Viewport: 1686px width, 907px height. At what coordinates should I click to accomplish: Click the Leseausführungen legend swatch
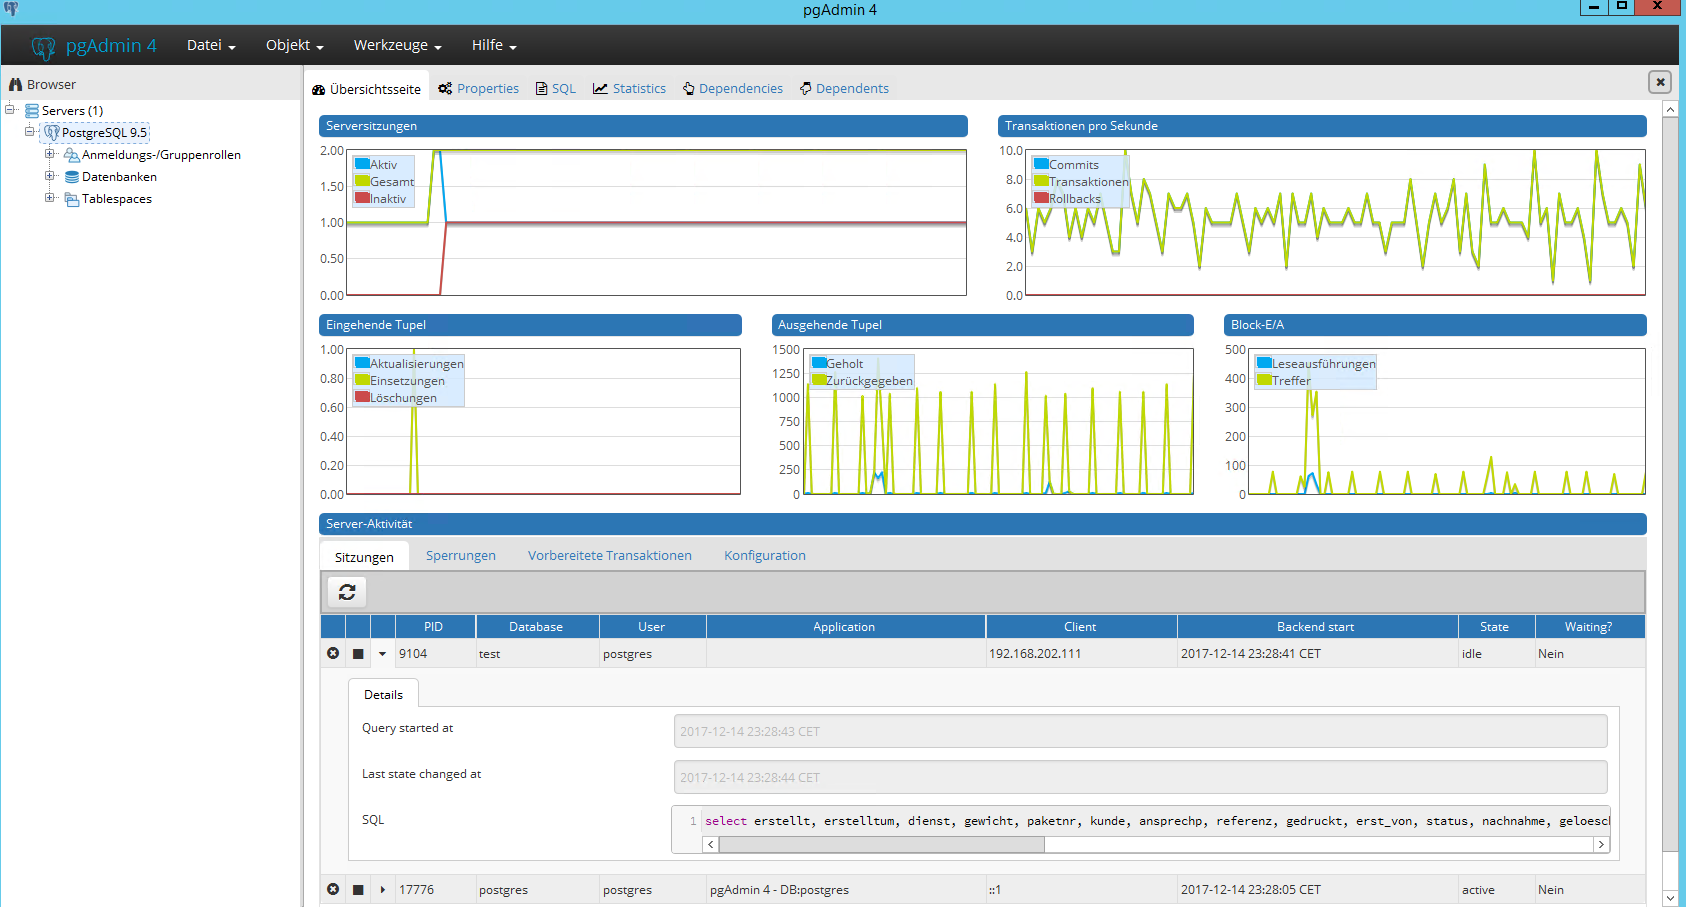click(x=1264, y=363)
